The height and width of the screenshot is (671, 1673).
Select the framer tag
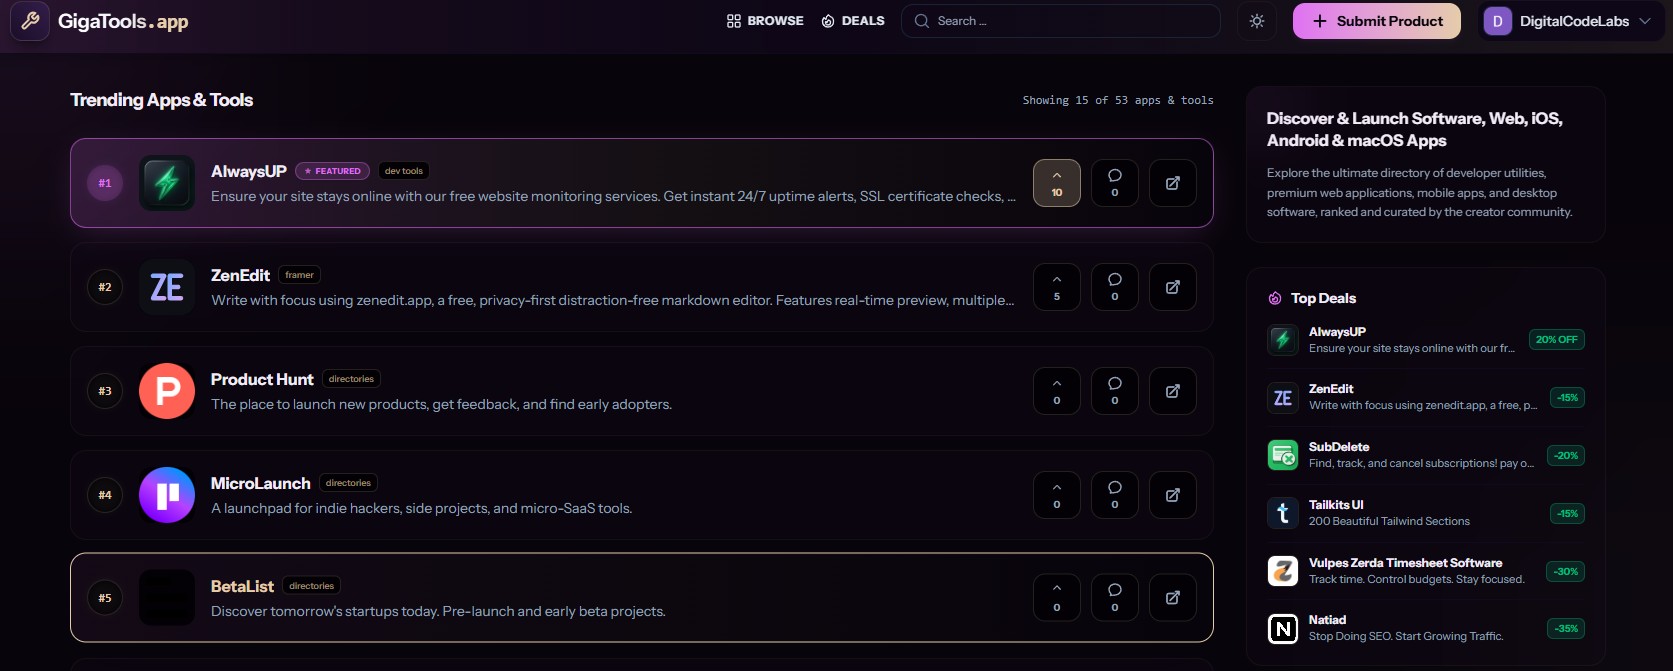click(299, 275)
